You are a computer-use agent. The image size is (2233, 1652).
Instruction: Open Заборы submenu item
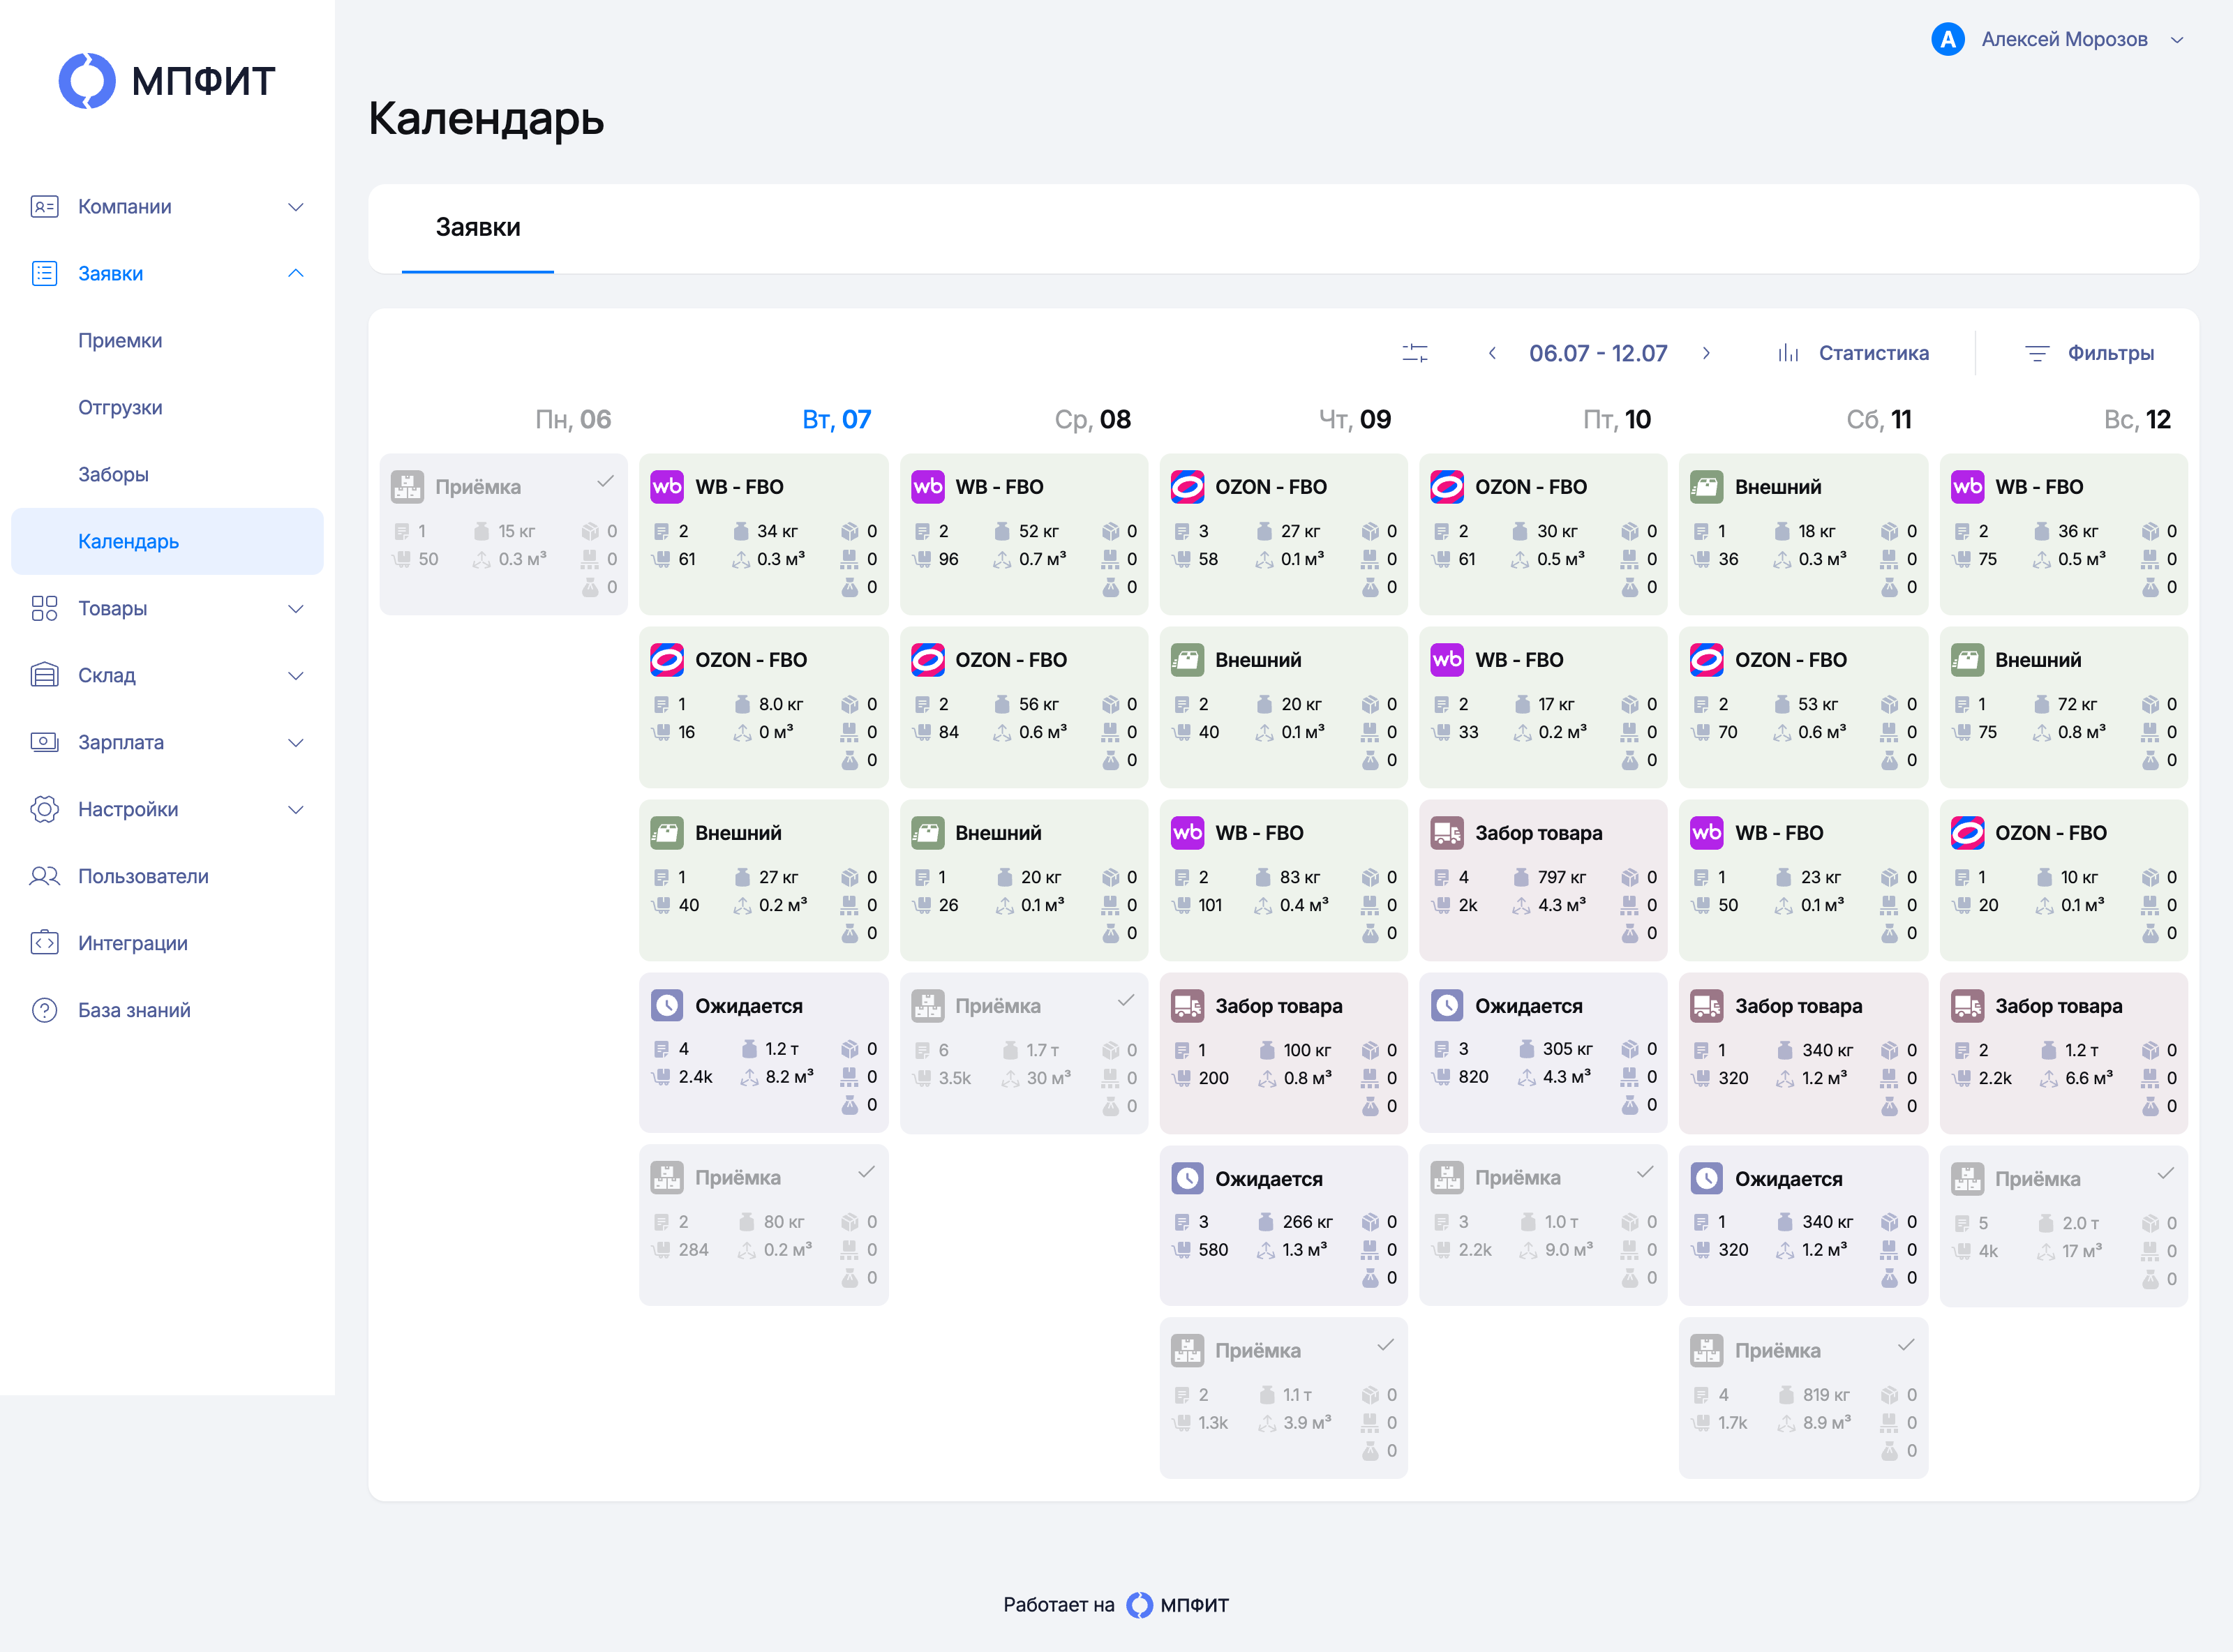(113, 474)
